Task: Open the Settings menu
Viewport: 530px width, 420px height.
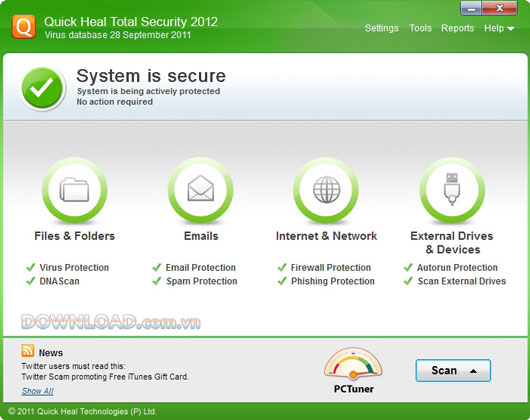Action: click(382, 28)
